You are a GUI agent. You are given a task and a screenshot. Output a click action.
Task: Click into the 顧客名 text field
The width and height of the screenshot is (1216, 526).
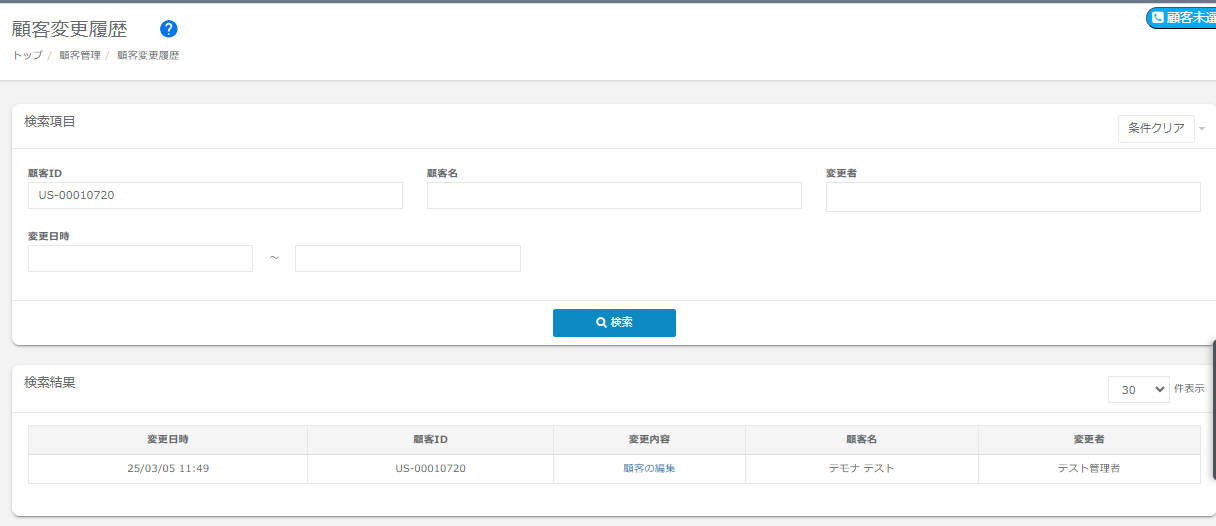click(614, 195)
